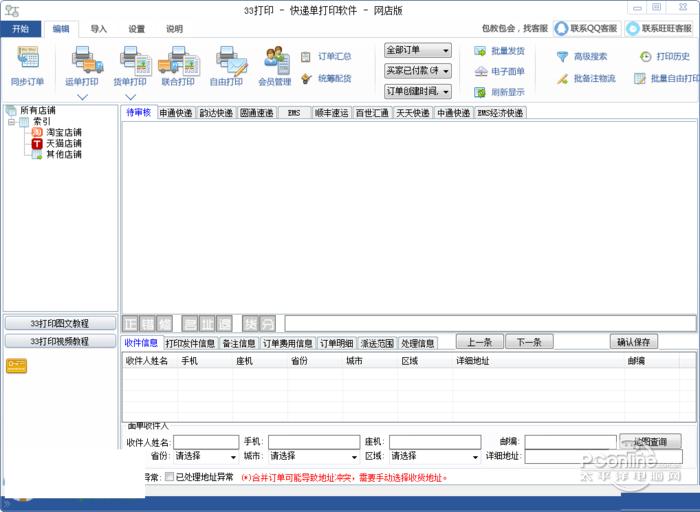Screen dimensions: 700x512
Task: Click the orange key icon in sidebar
Action: click(17, 365)
